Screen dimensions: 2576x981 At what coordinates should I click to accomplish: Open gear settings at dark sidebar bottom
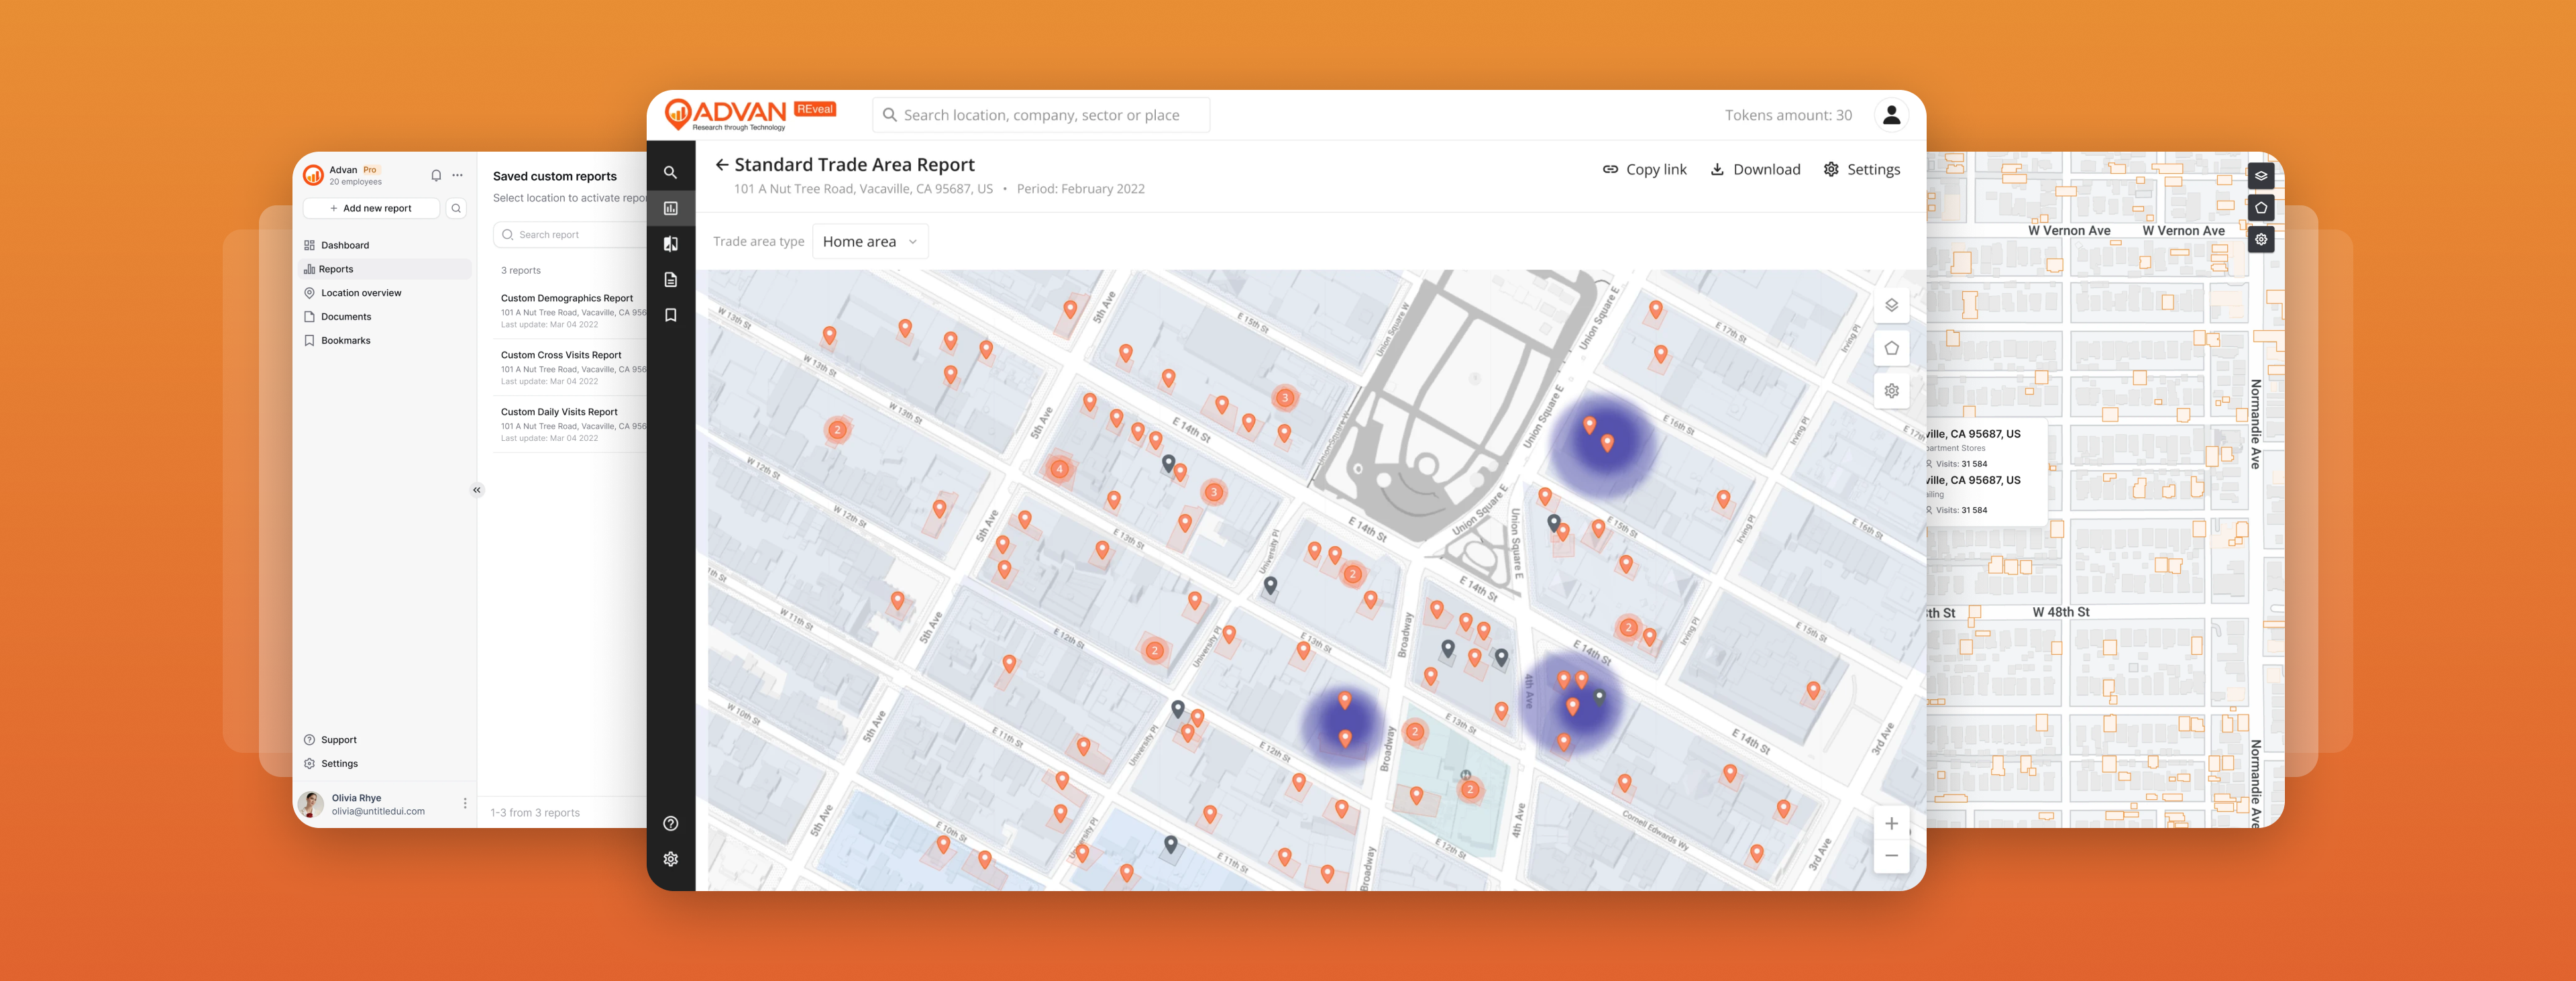click(x=670, y=859)
